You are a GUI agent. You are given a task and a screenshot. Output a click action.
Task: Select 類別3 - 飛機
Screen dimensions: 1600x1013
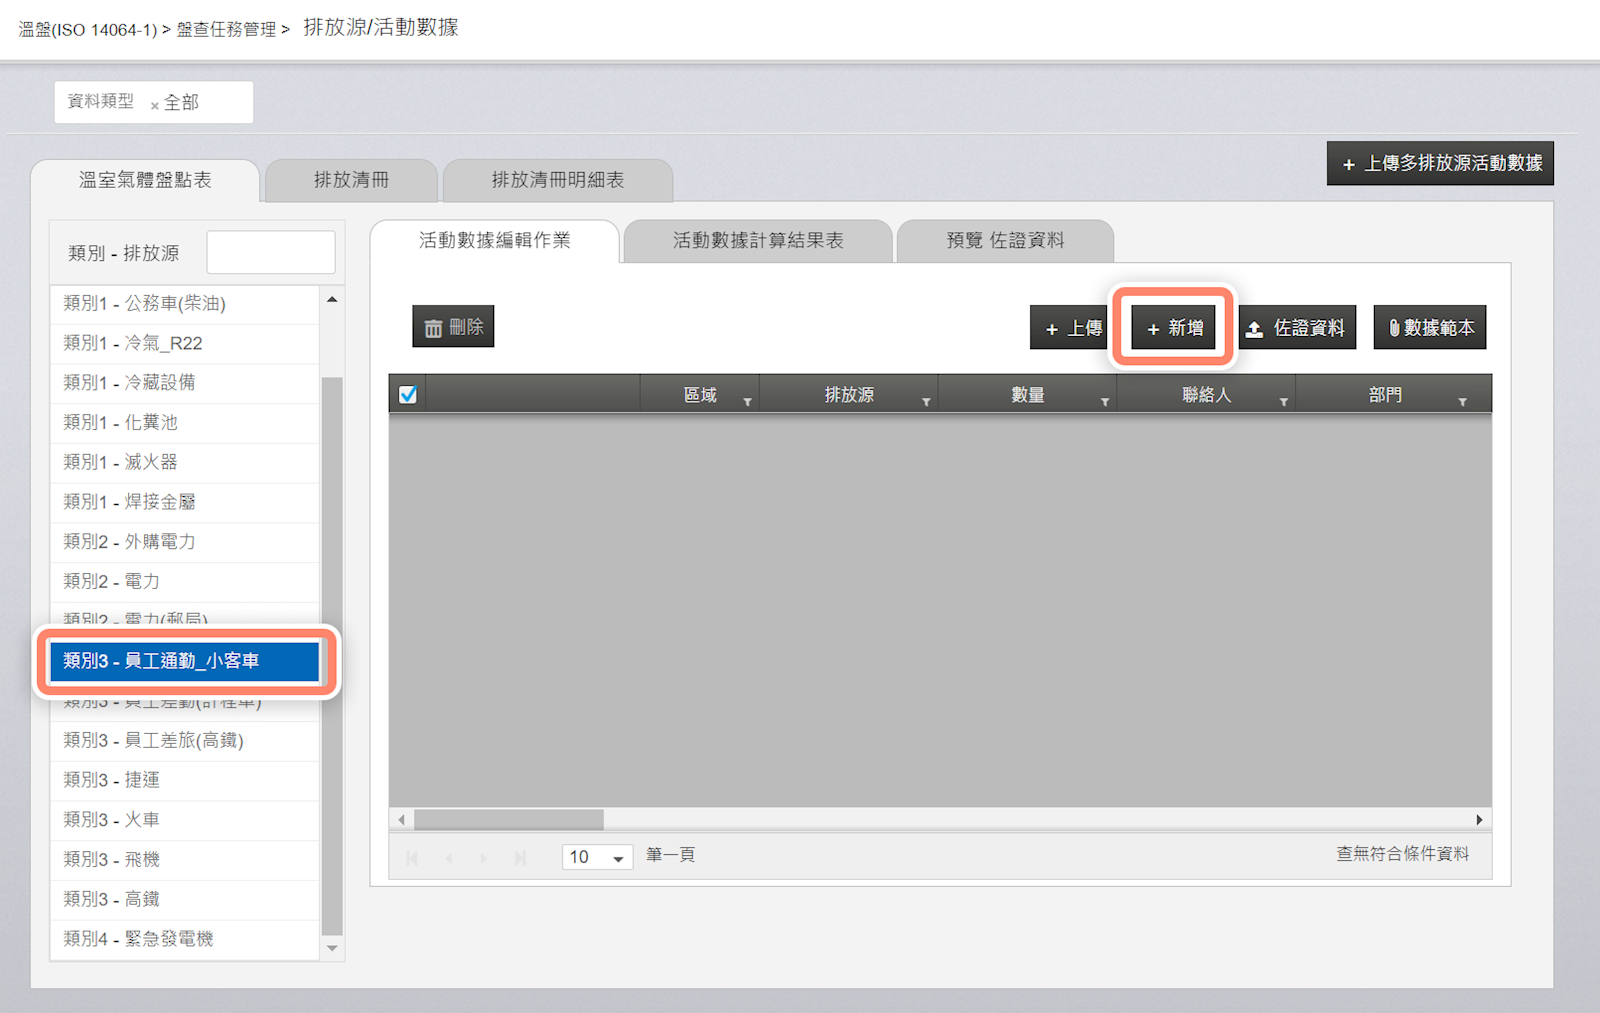coord(185,859)
